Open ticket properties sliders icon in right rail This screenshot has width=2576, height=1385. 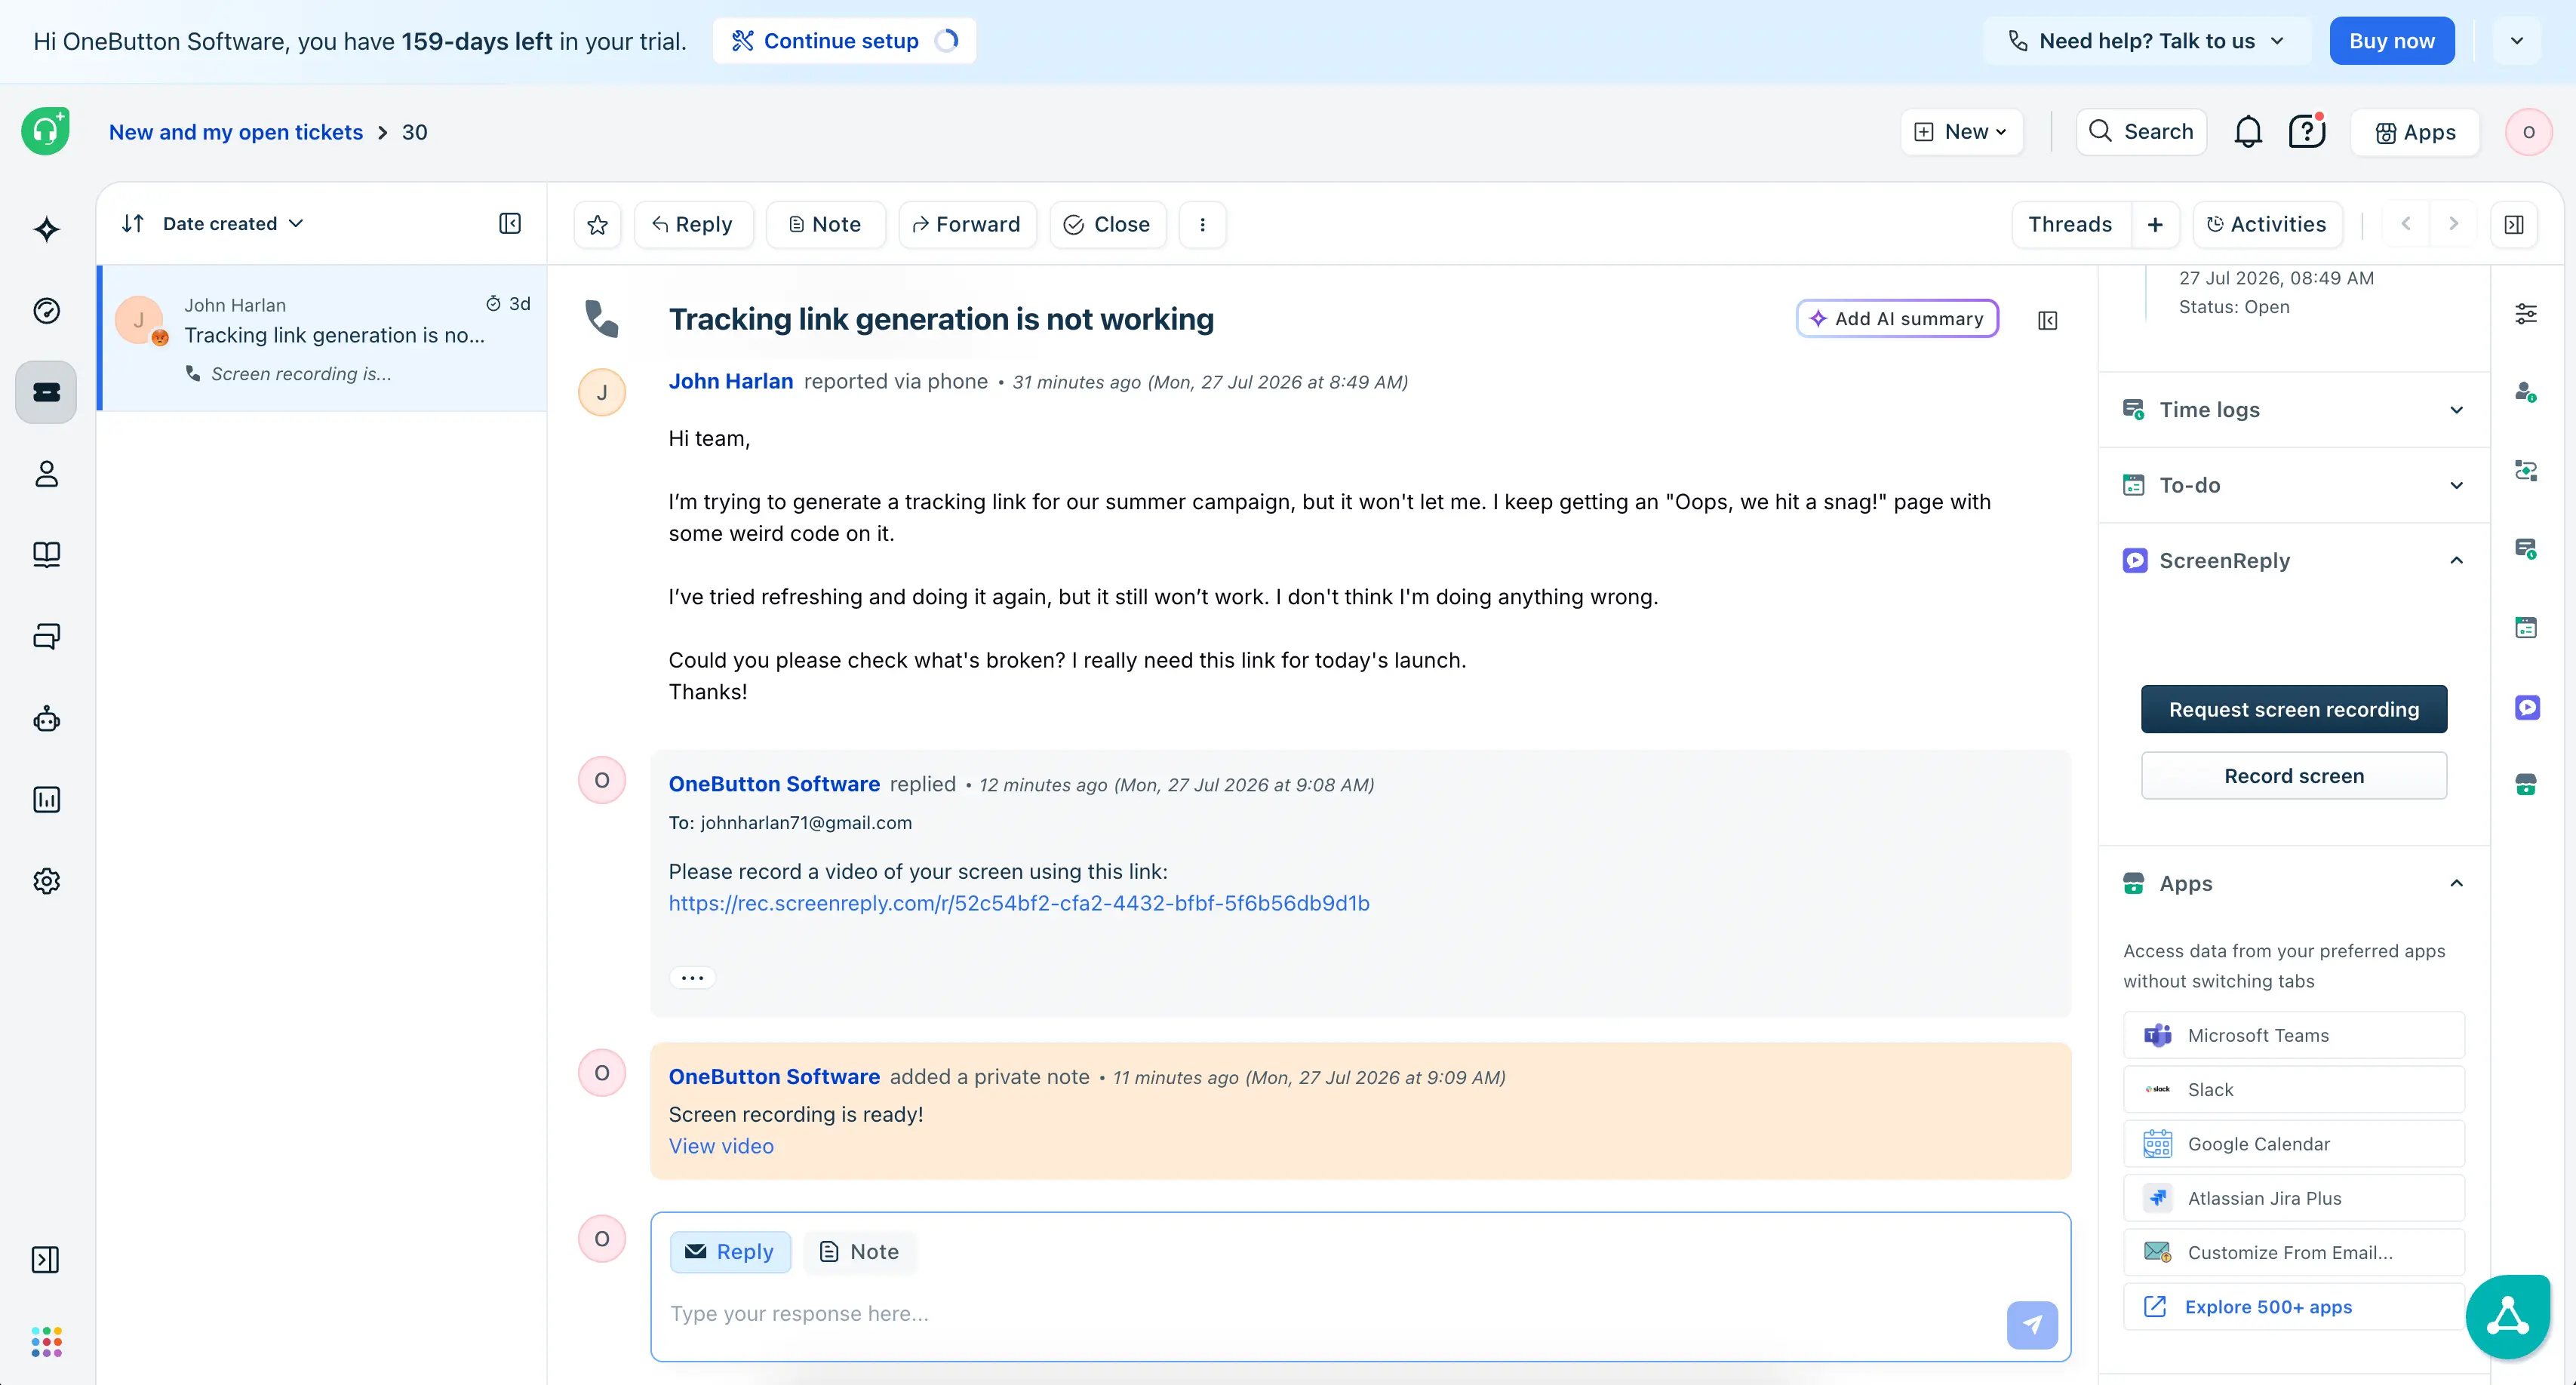(x=2526, y=314)
